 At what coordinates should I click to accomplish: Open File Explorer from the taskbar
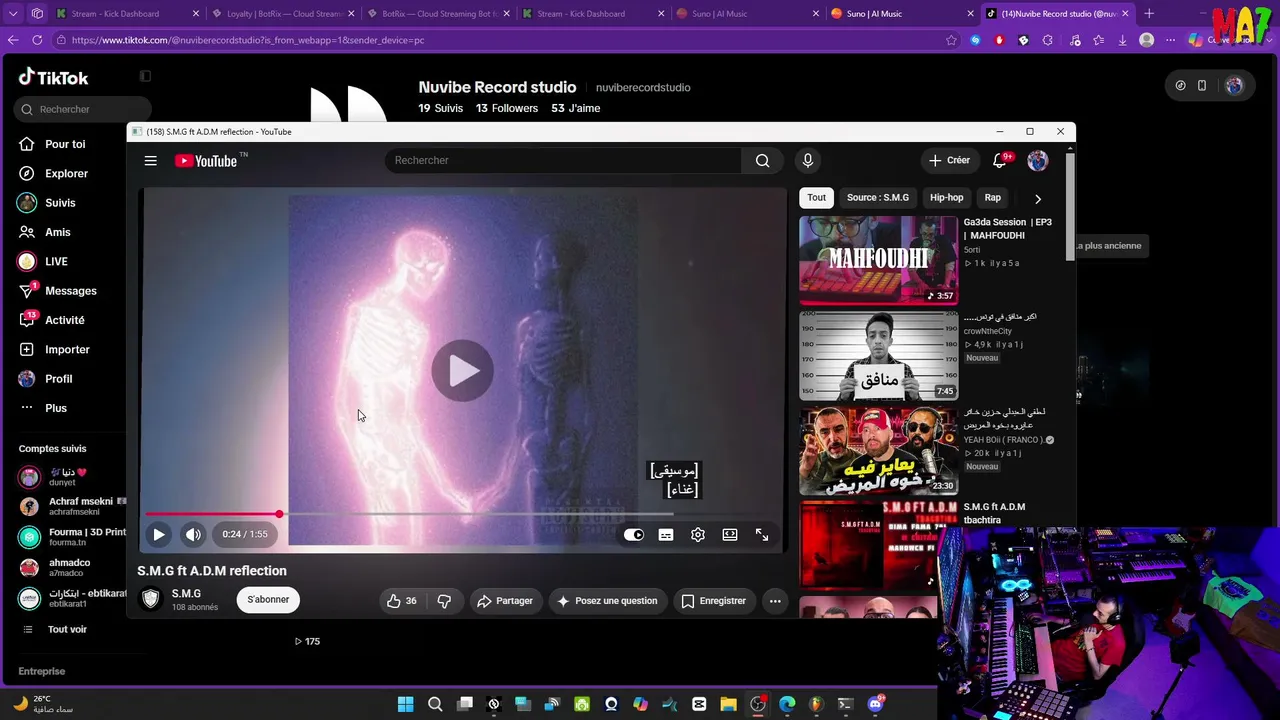(x=728, y=704)
